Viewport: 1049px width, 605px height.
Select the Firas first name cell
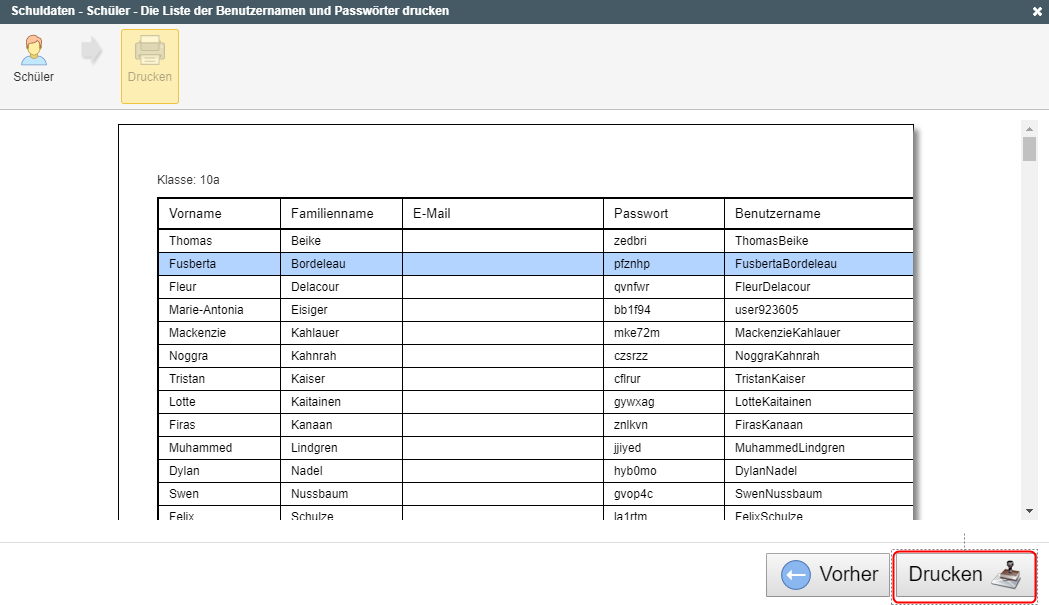pos(219,424)
